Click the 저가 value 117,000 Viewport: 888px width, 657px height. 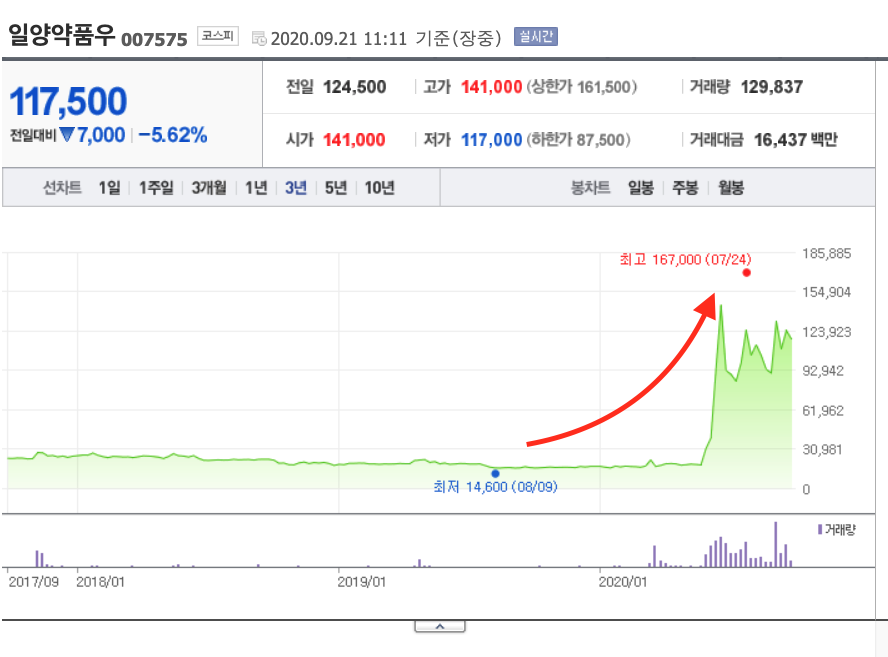492,140
